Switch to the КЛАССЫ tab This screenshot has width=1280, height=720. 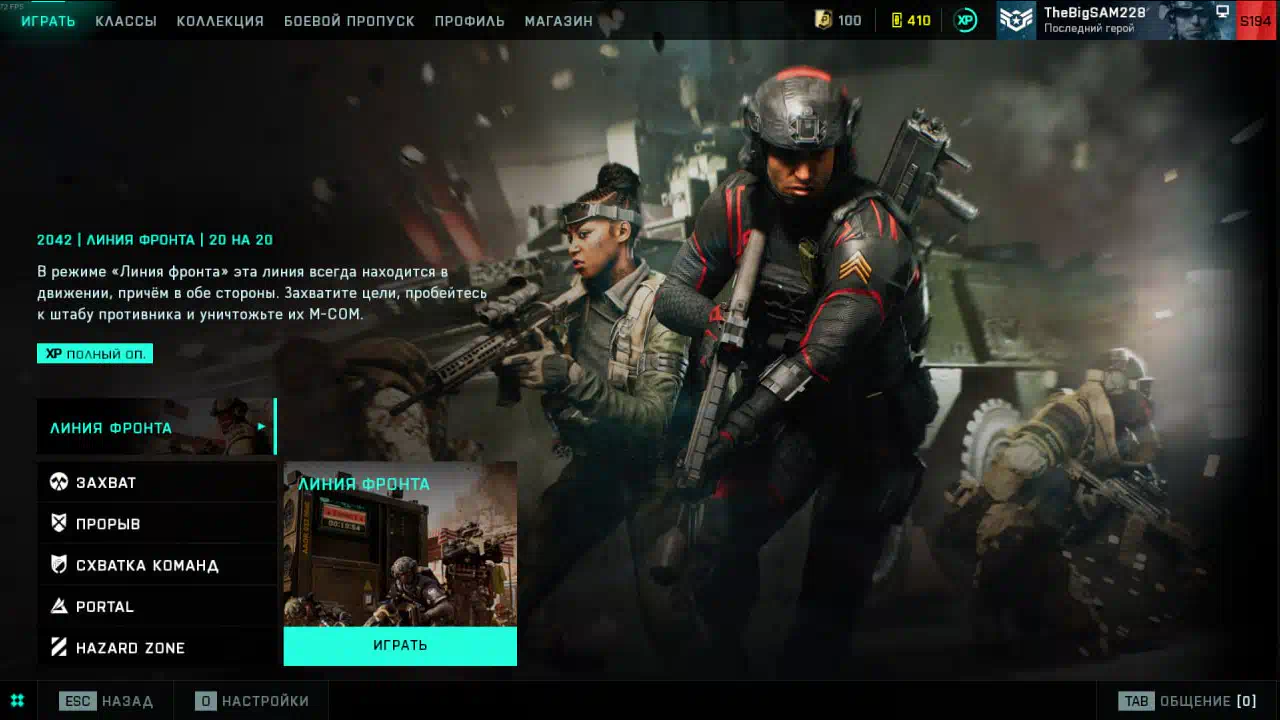pyautogui.click(x=126, y=21)
